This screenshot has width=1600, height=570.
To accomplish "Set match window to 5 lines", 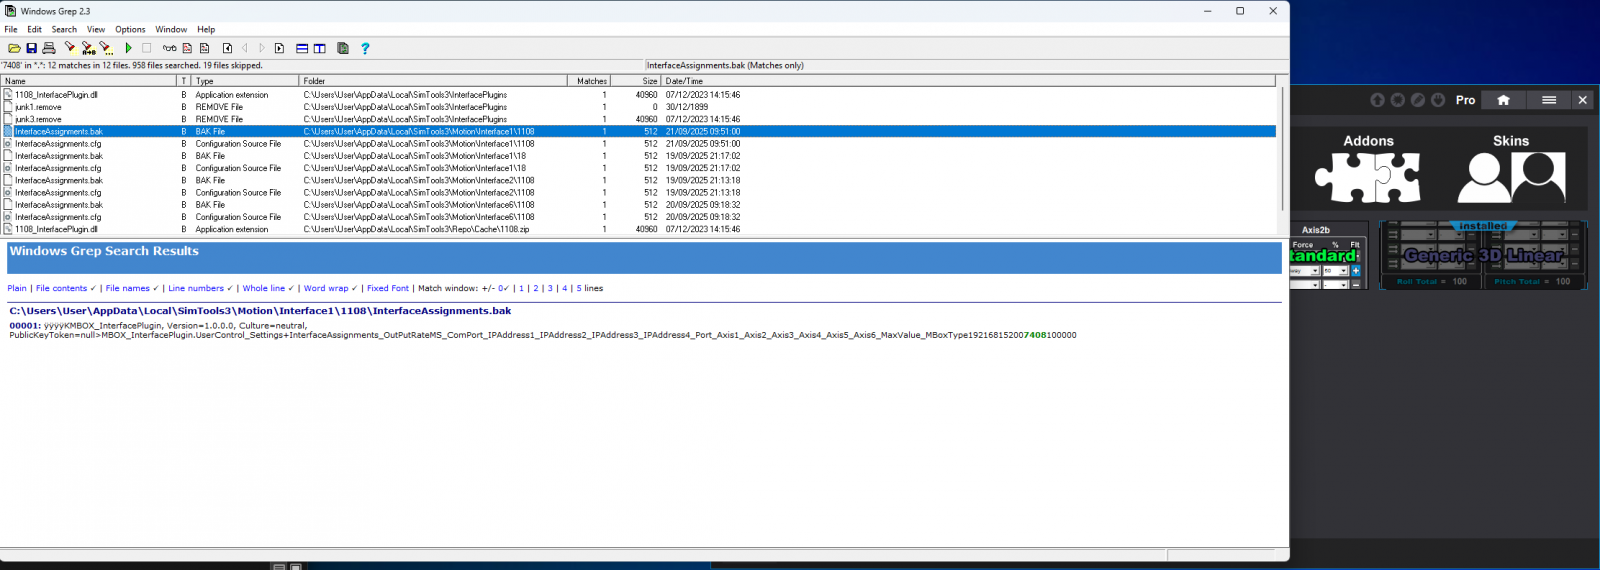I will (579, 288).
